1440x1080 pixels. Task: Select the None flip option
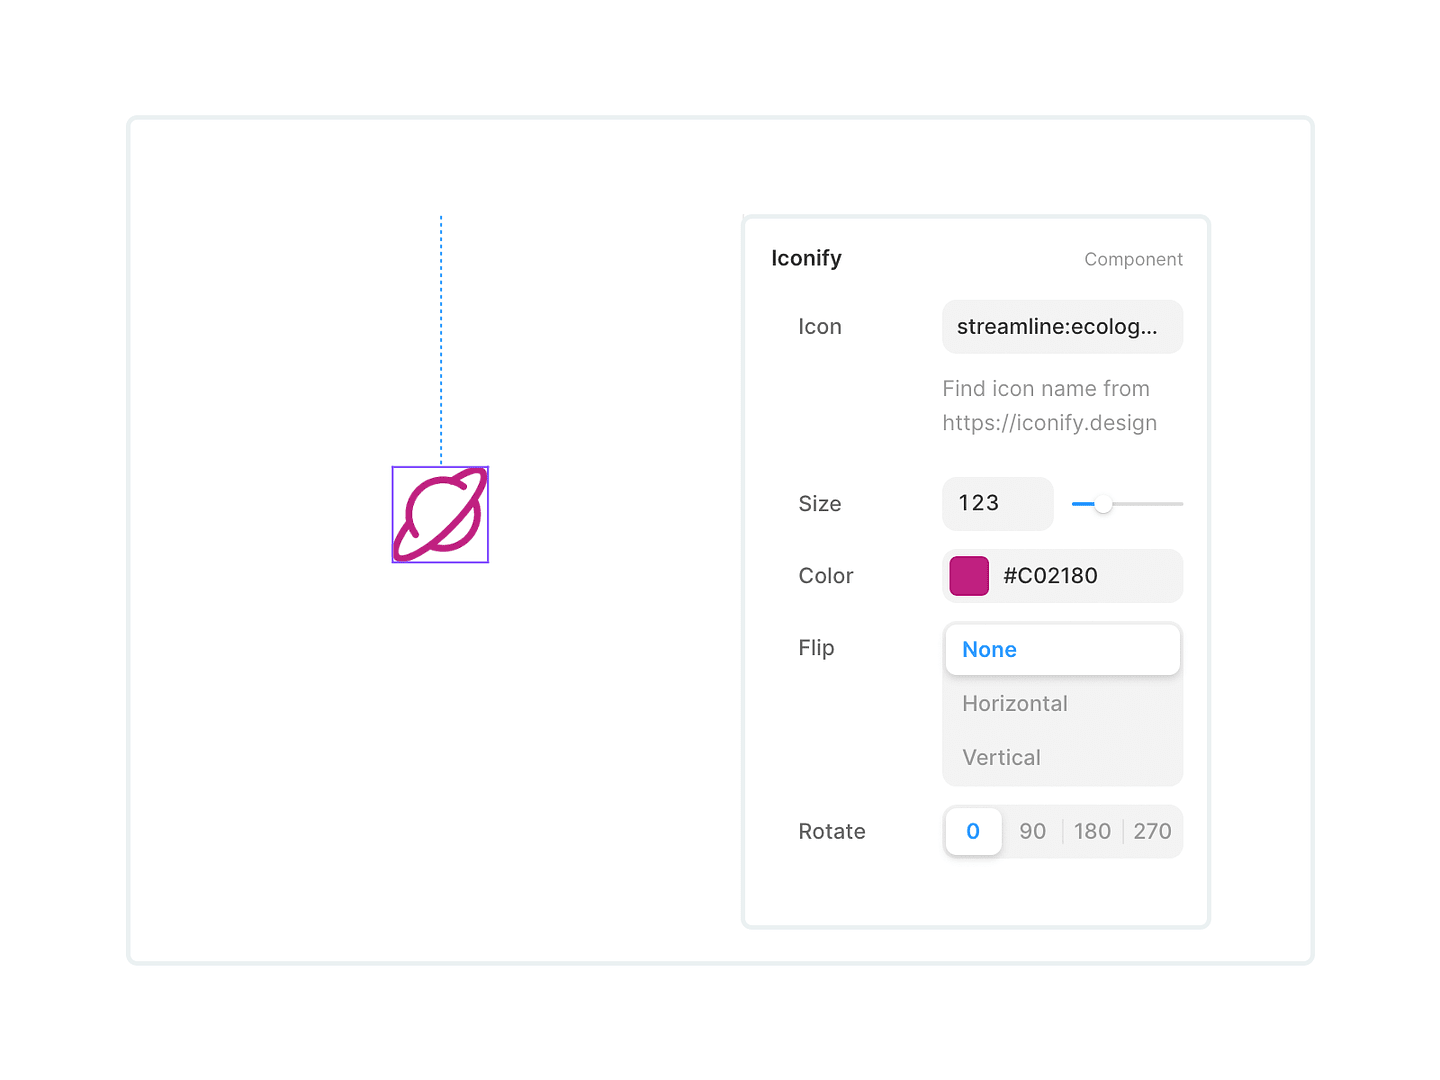pyautogui.click(x=1062, y=650)
